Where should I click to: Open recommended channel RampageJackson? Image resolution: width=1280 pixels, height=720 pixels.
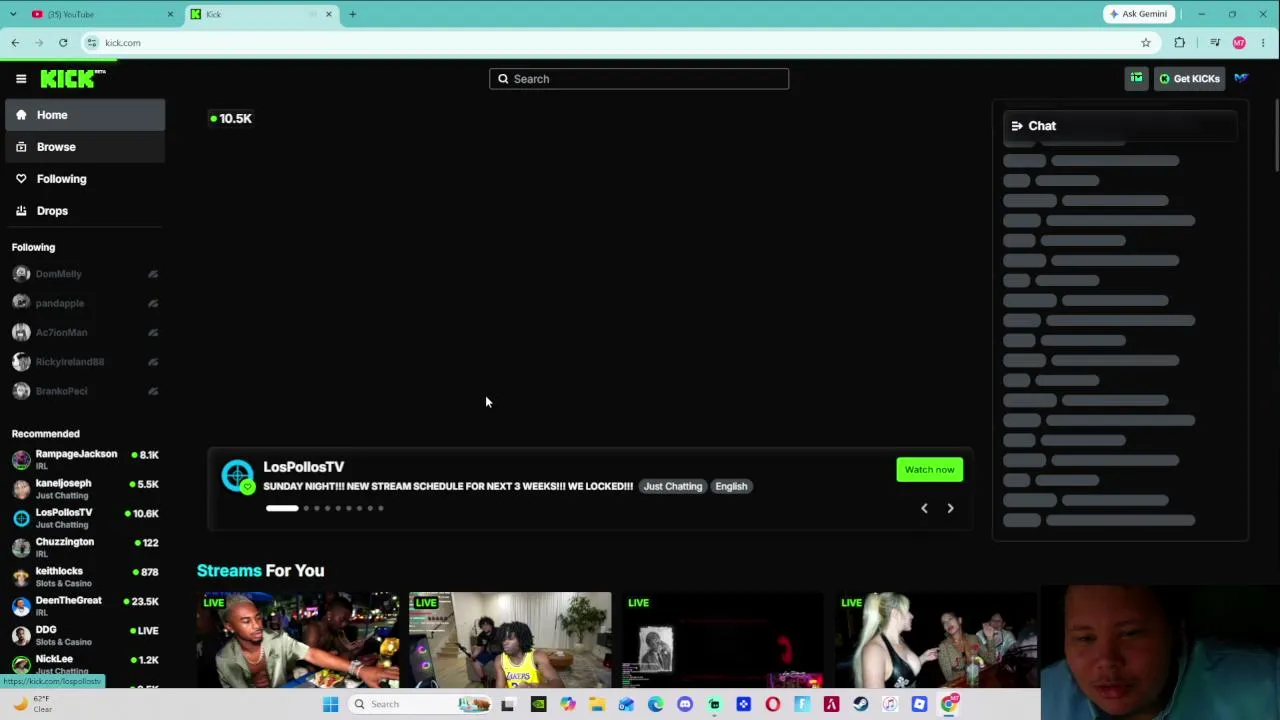(85, 460)
